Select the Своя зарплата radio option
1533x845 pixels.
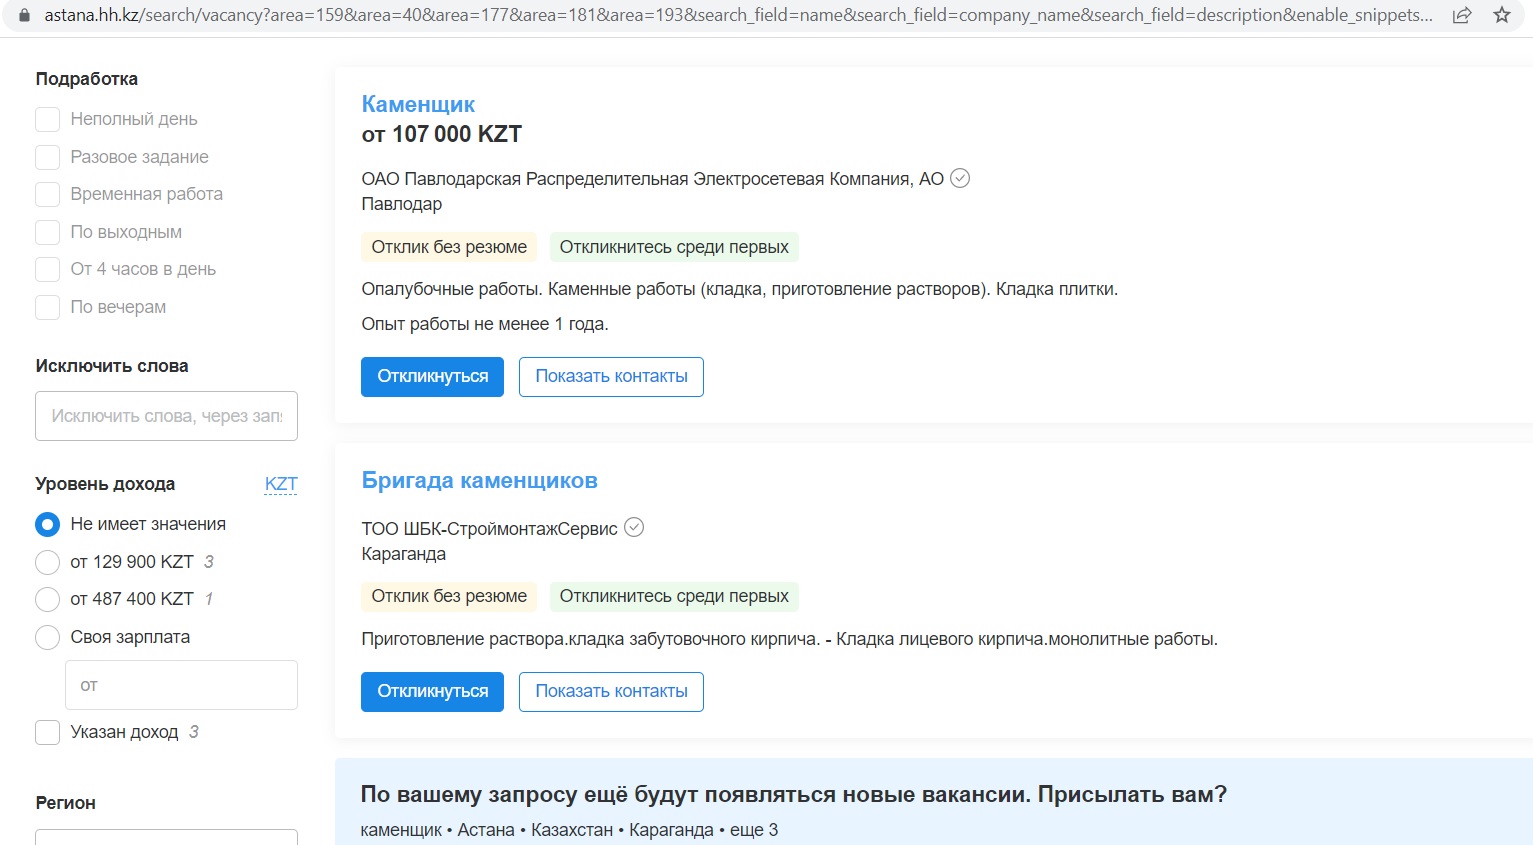(x=48, y=637)
